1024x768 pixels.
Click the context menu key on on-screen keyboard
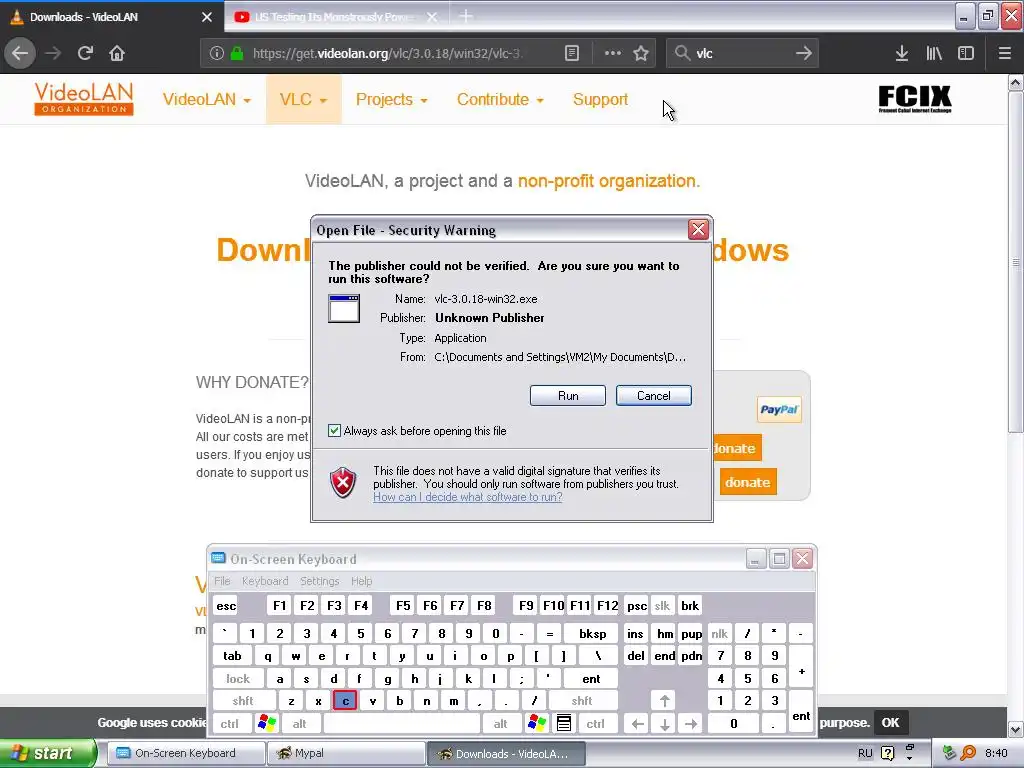tap(564, 723)
